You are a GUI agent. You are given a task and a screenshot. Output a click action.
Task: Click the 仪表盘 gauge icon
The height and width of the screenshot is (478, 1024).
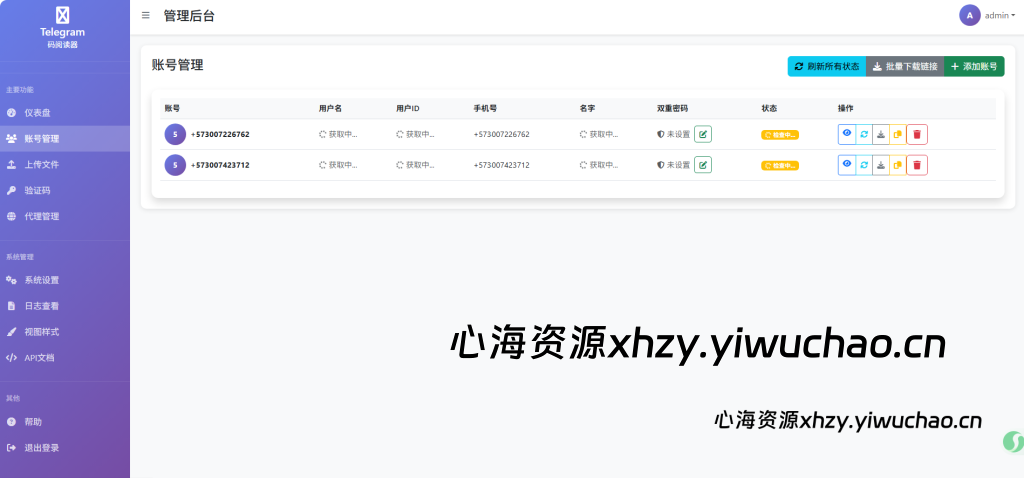pyautogui.click(x=11, y=113)
